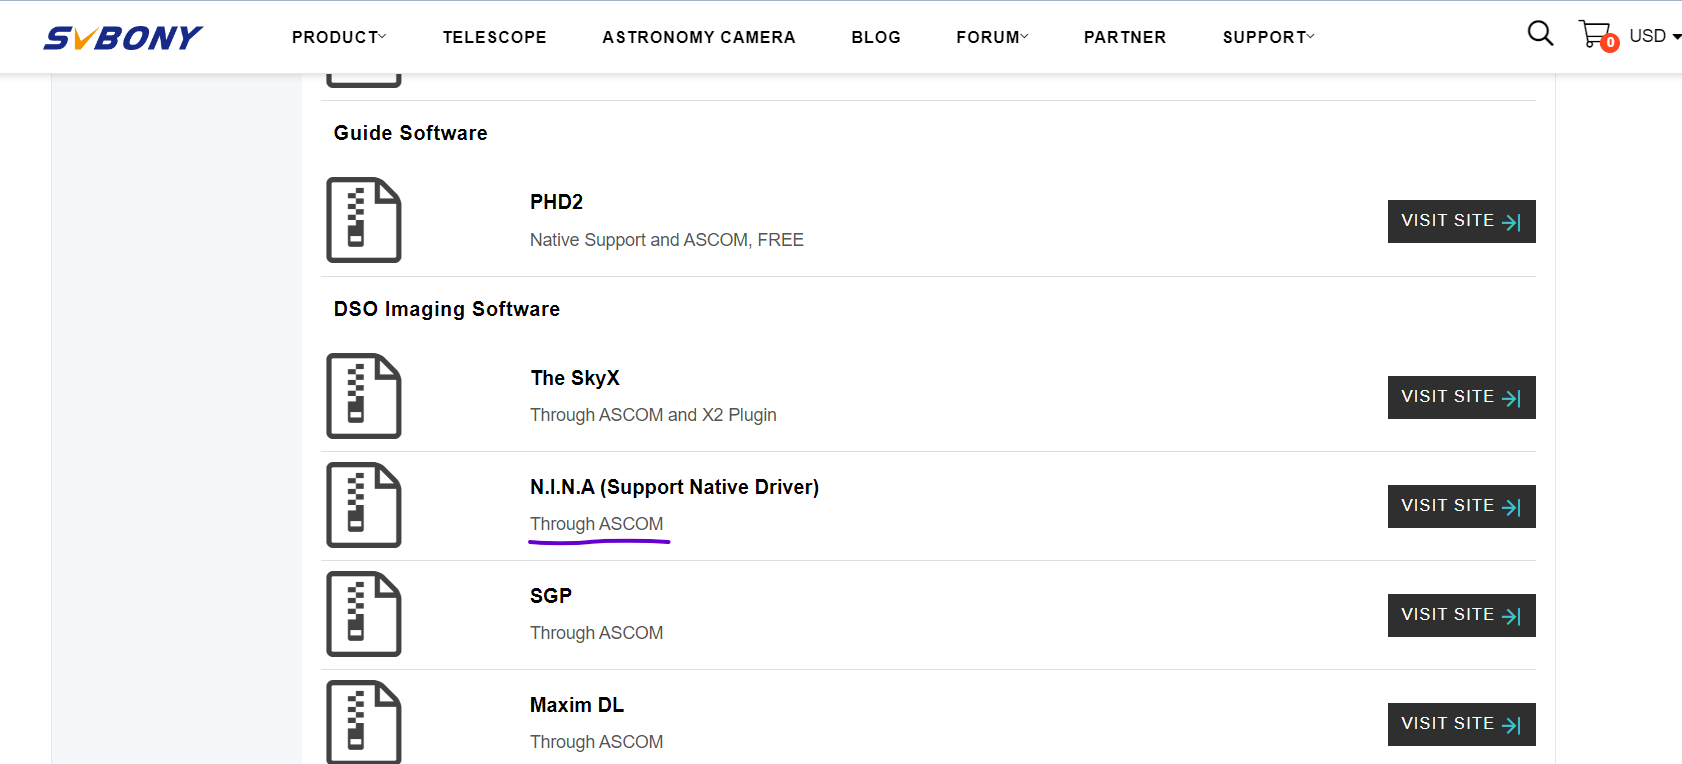Open the PARTNER menu item
The image size is (1682, 764).
(x=1125, y=37)
